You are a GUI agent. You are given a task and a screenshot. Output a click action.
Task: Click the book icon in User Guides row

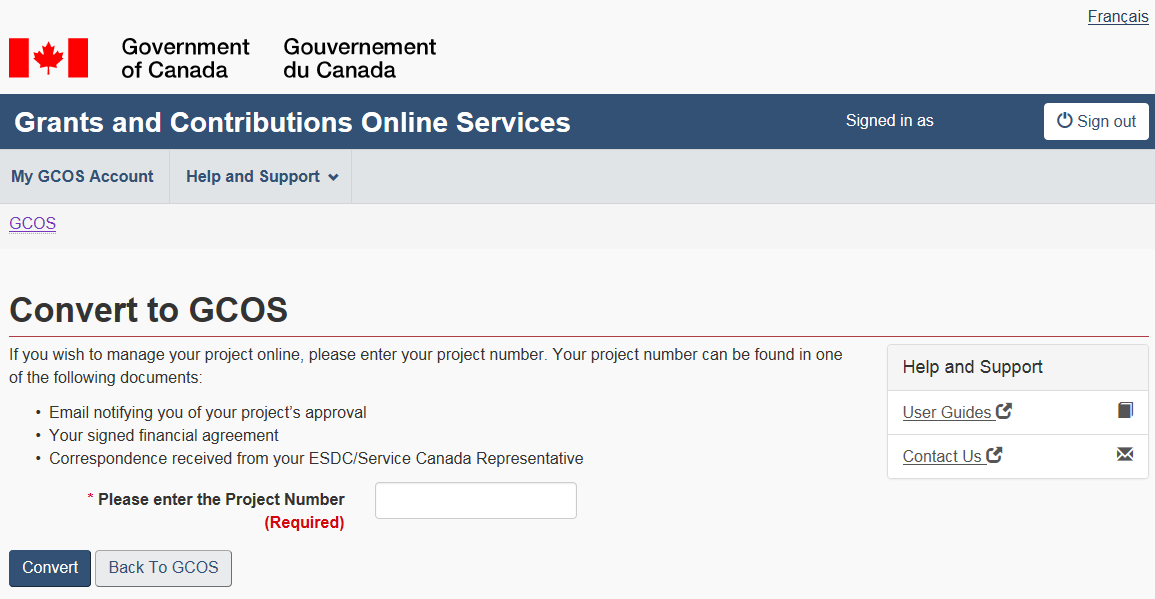[x=1125, y=411]
